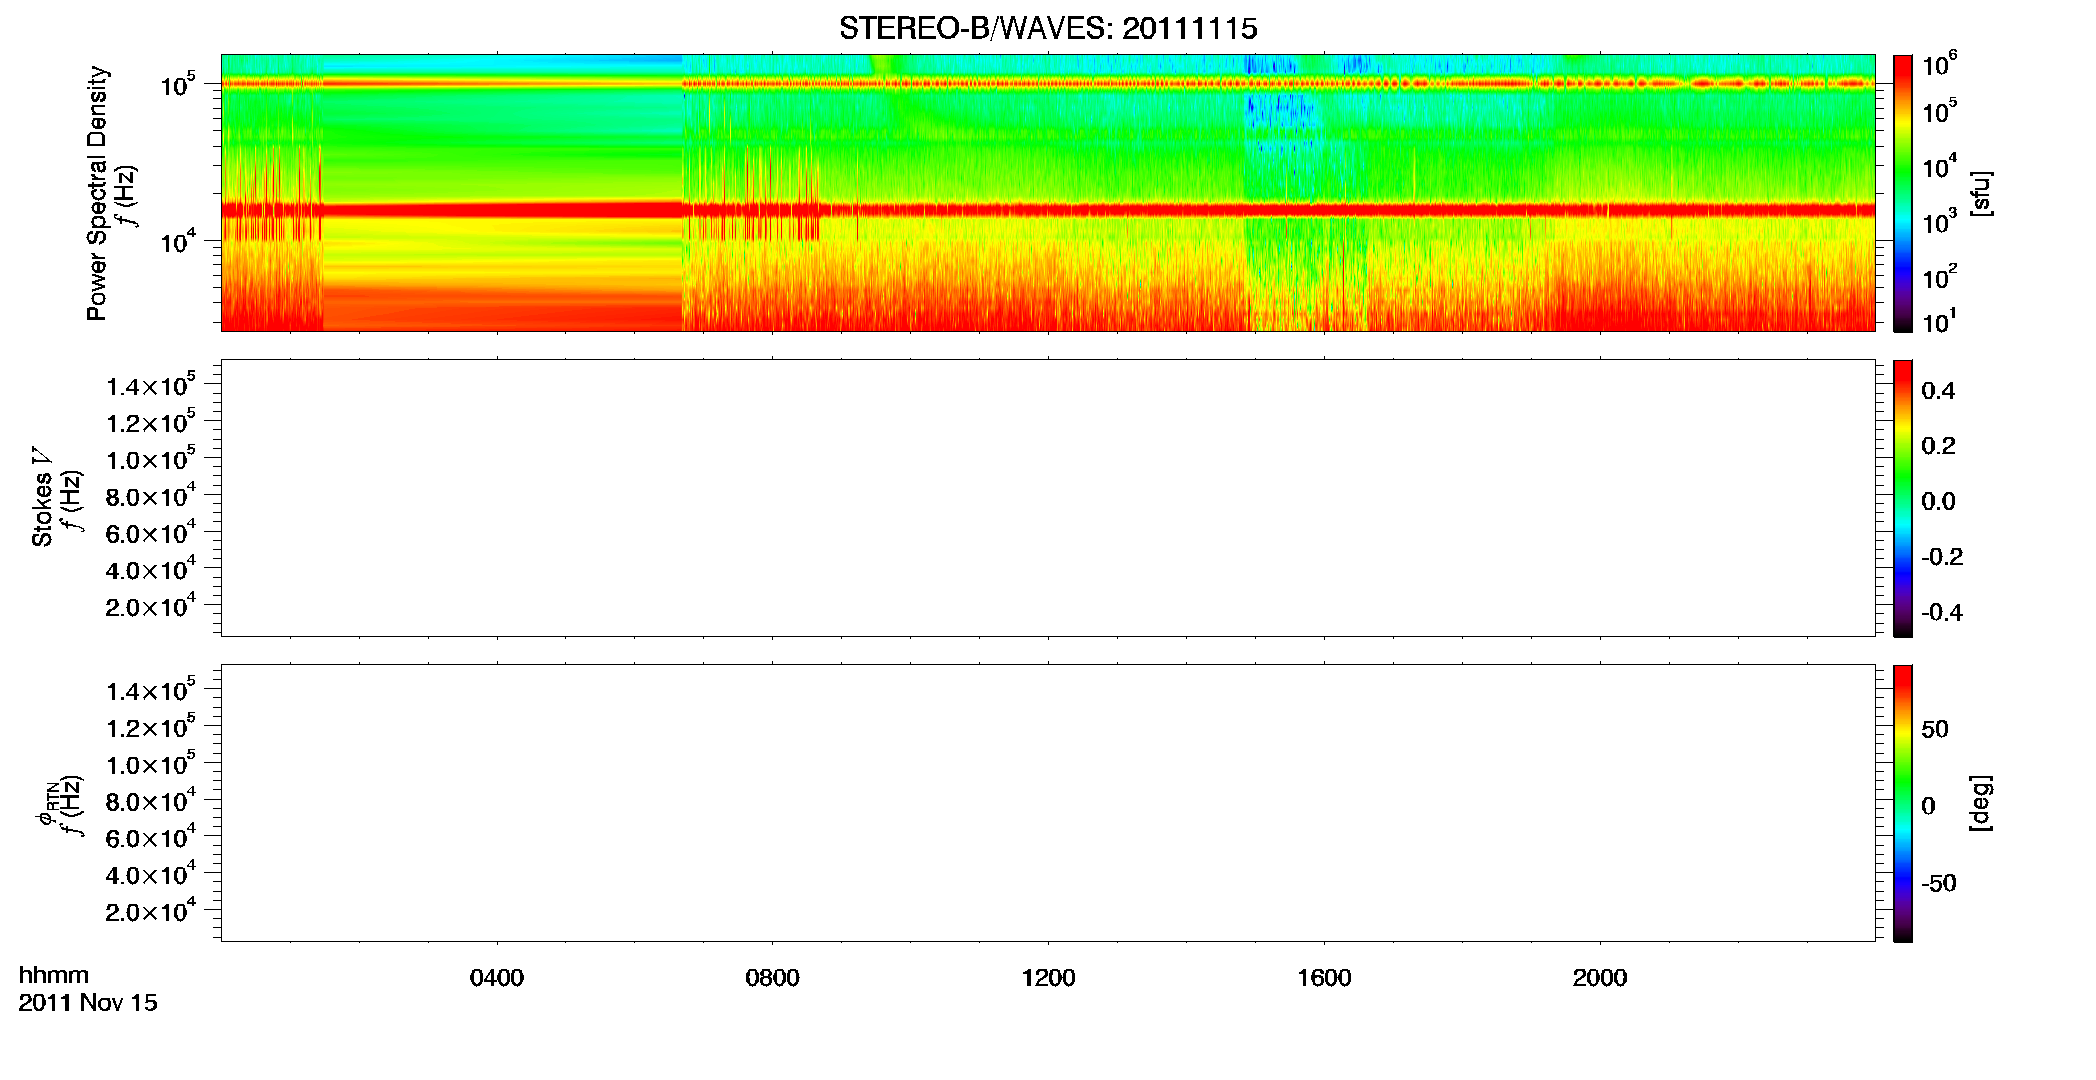Viewport: 2096px width, 1080px height.
Task: Click the 2000 time axis label
Action: coord(1600,978)
